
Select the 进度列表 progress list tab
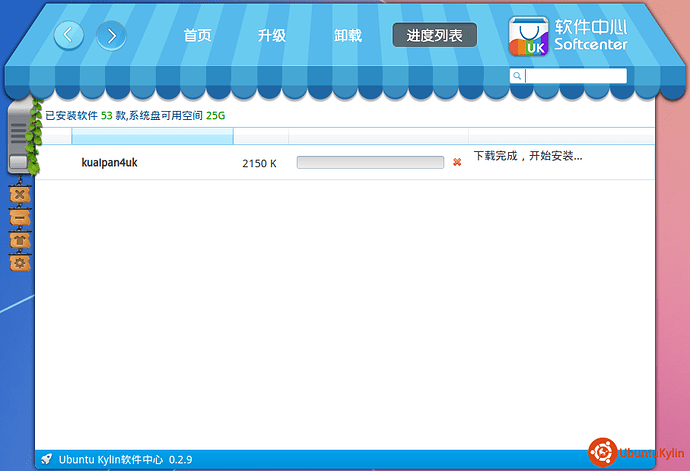(435, 35)
